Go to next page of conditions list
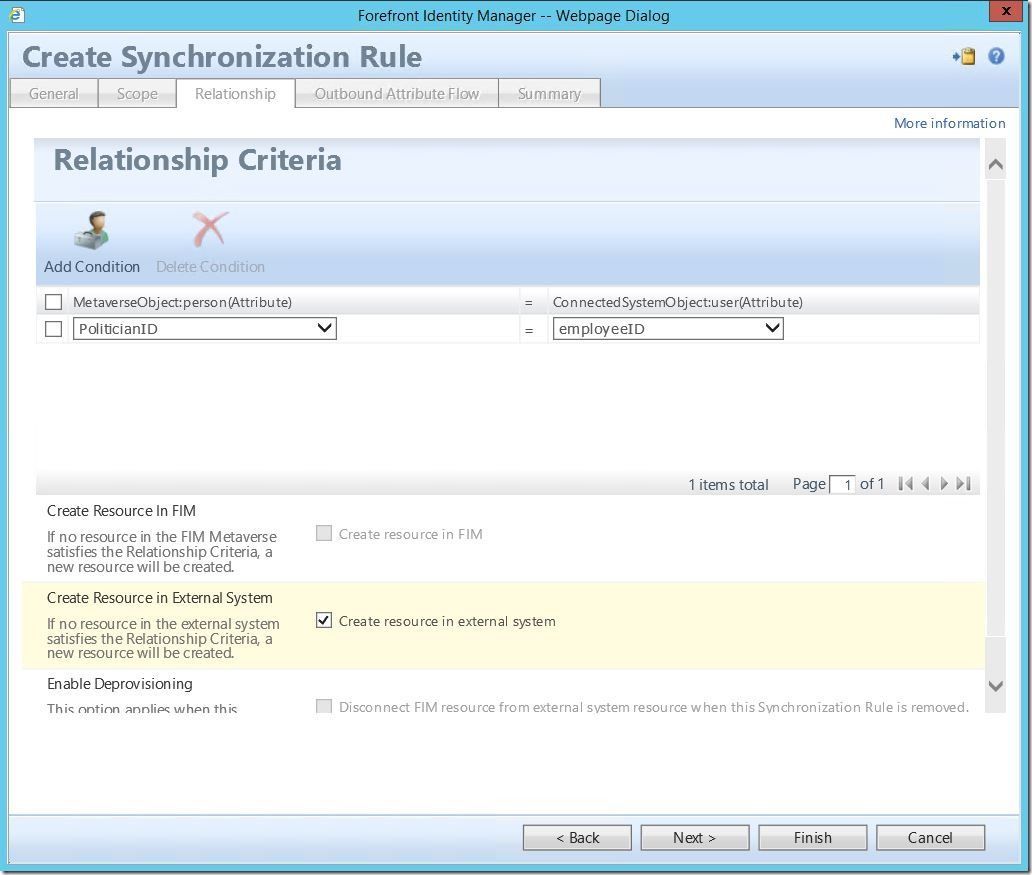The width and height of the screenshot is (1032, 875). [944, 484]
